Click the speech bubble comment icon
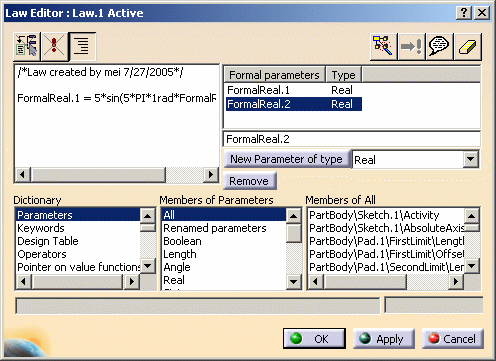This screenshot has height=361, width=496. pyautogui.click(x=439, y=46)
